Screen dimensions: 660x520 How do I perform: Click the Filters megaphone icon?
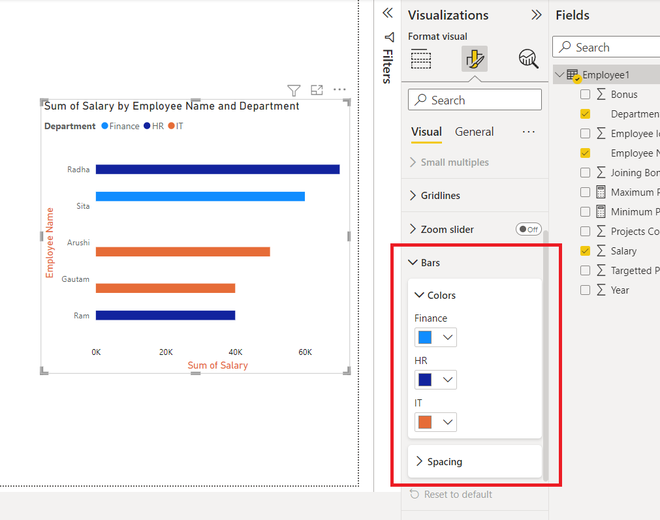pos(389,37)
